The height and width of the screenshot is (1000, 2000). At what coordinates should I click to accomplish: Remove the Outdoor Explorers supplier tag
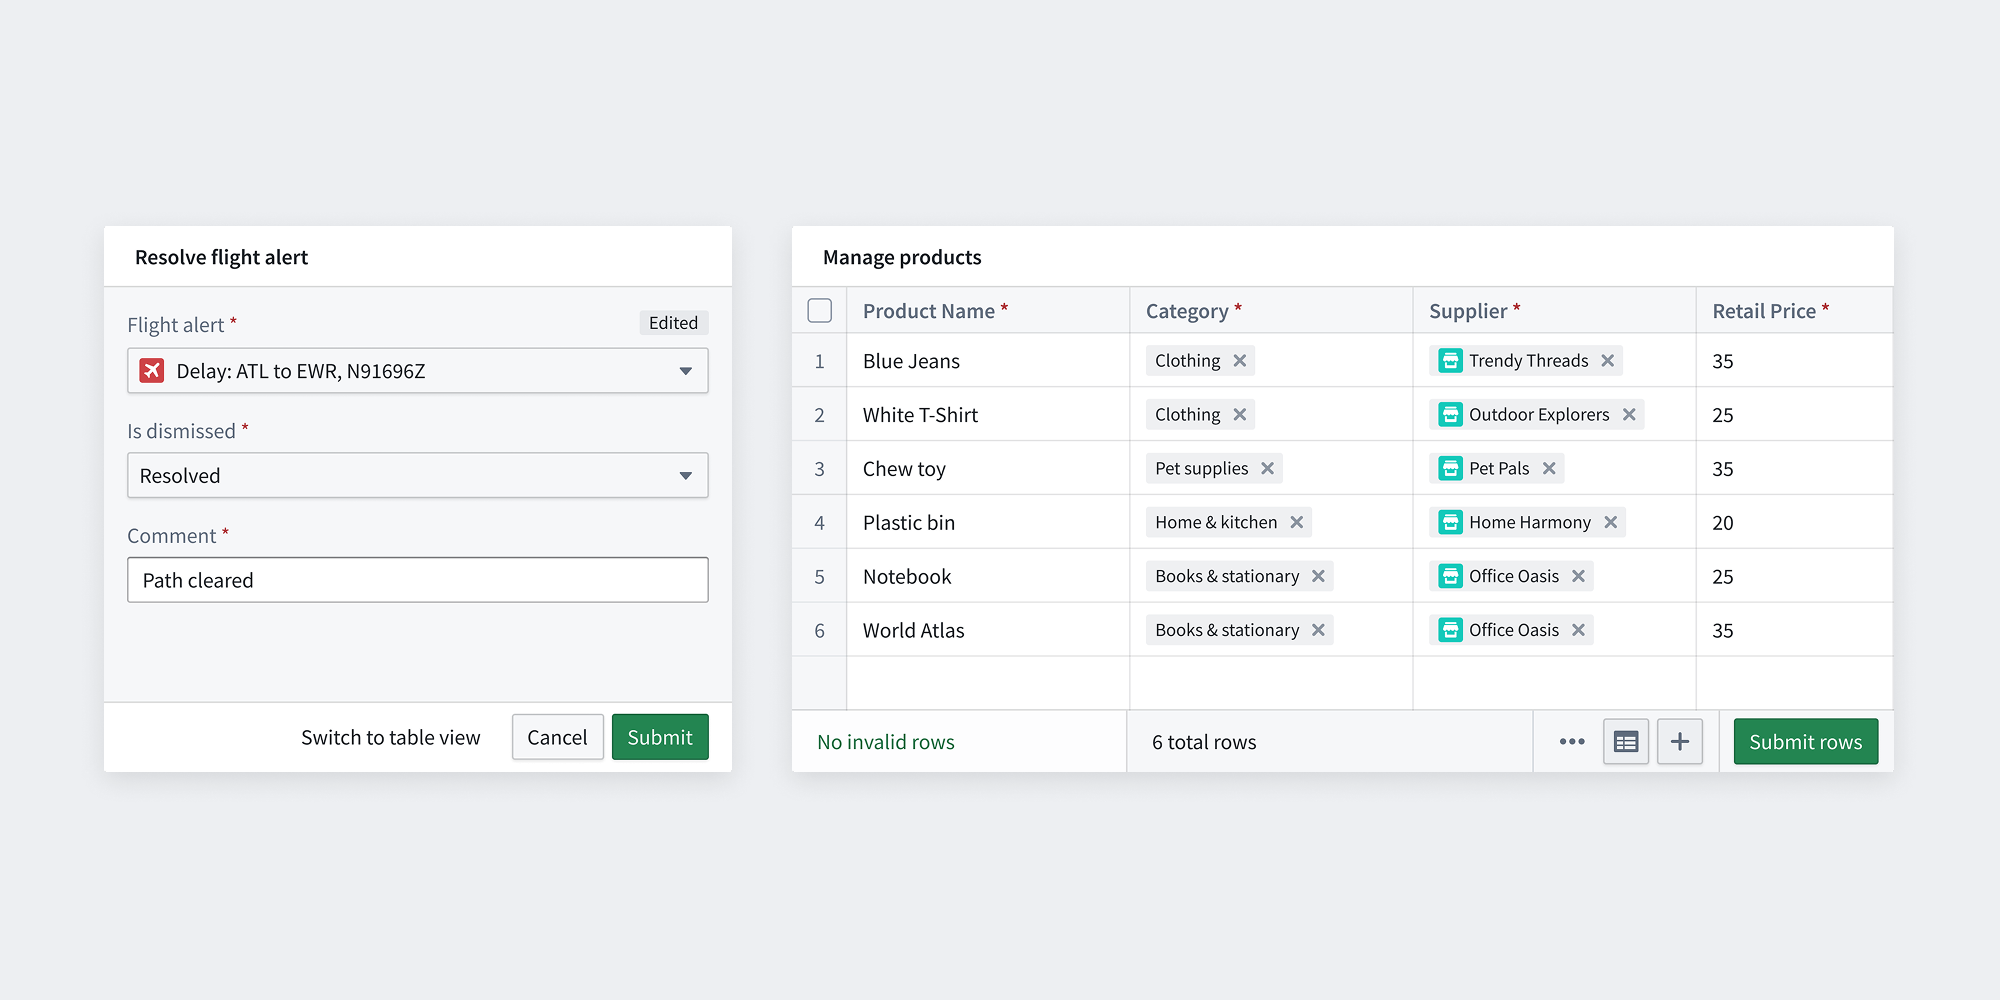pyautogui.click(x=1630, y=414)
